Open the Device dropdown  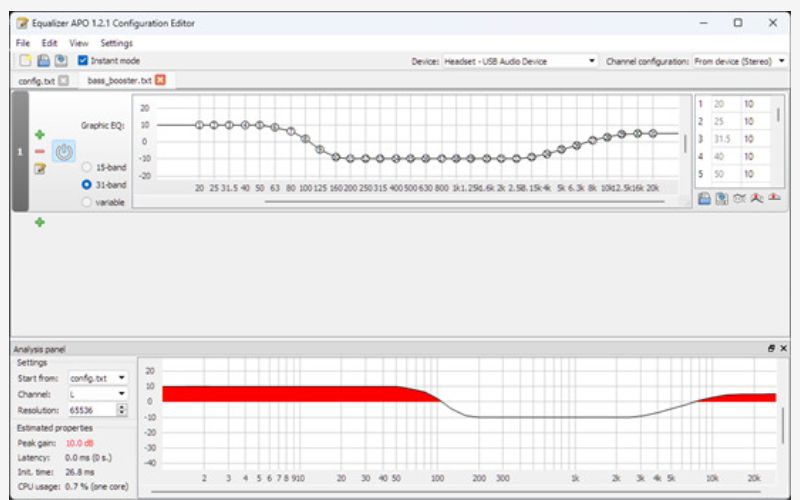520,61
